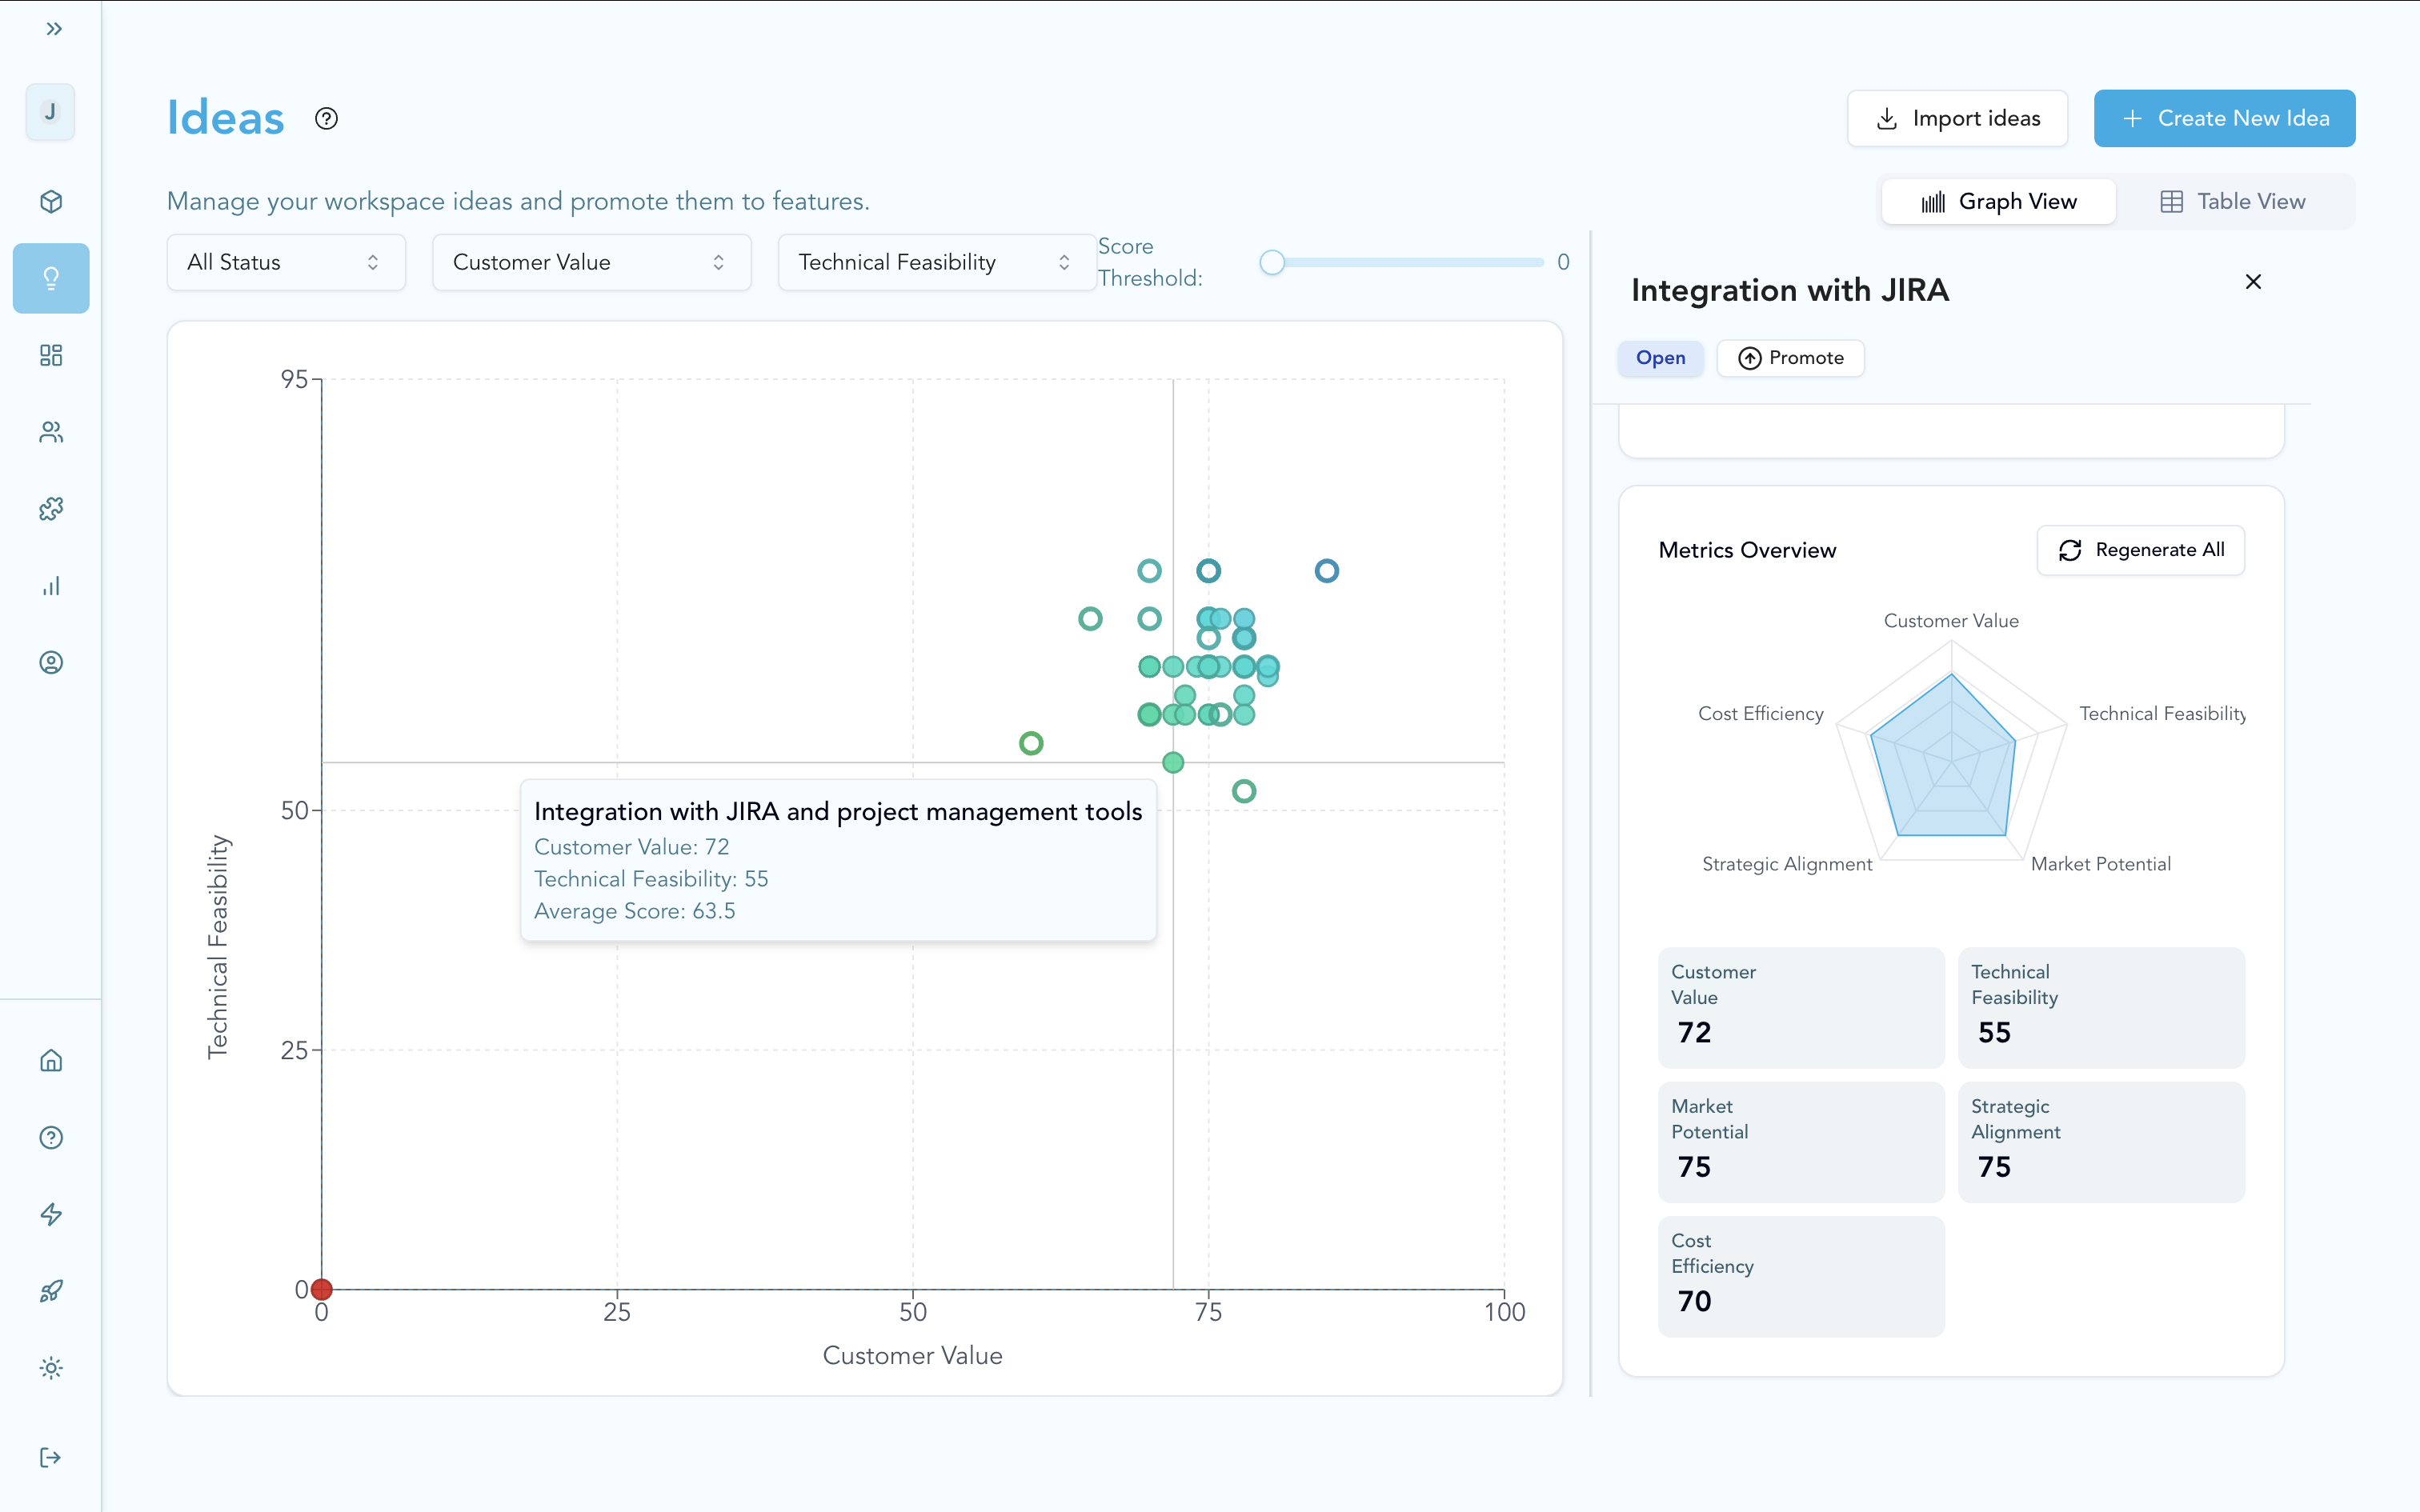The width and height of the screenshot is (2420, 1512).
Task: Open the cube products icon in sidebar
Action: [x=51, y=202]
